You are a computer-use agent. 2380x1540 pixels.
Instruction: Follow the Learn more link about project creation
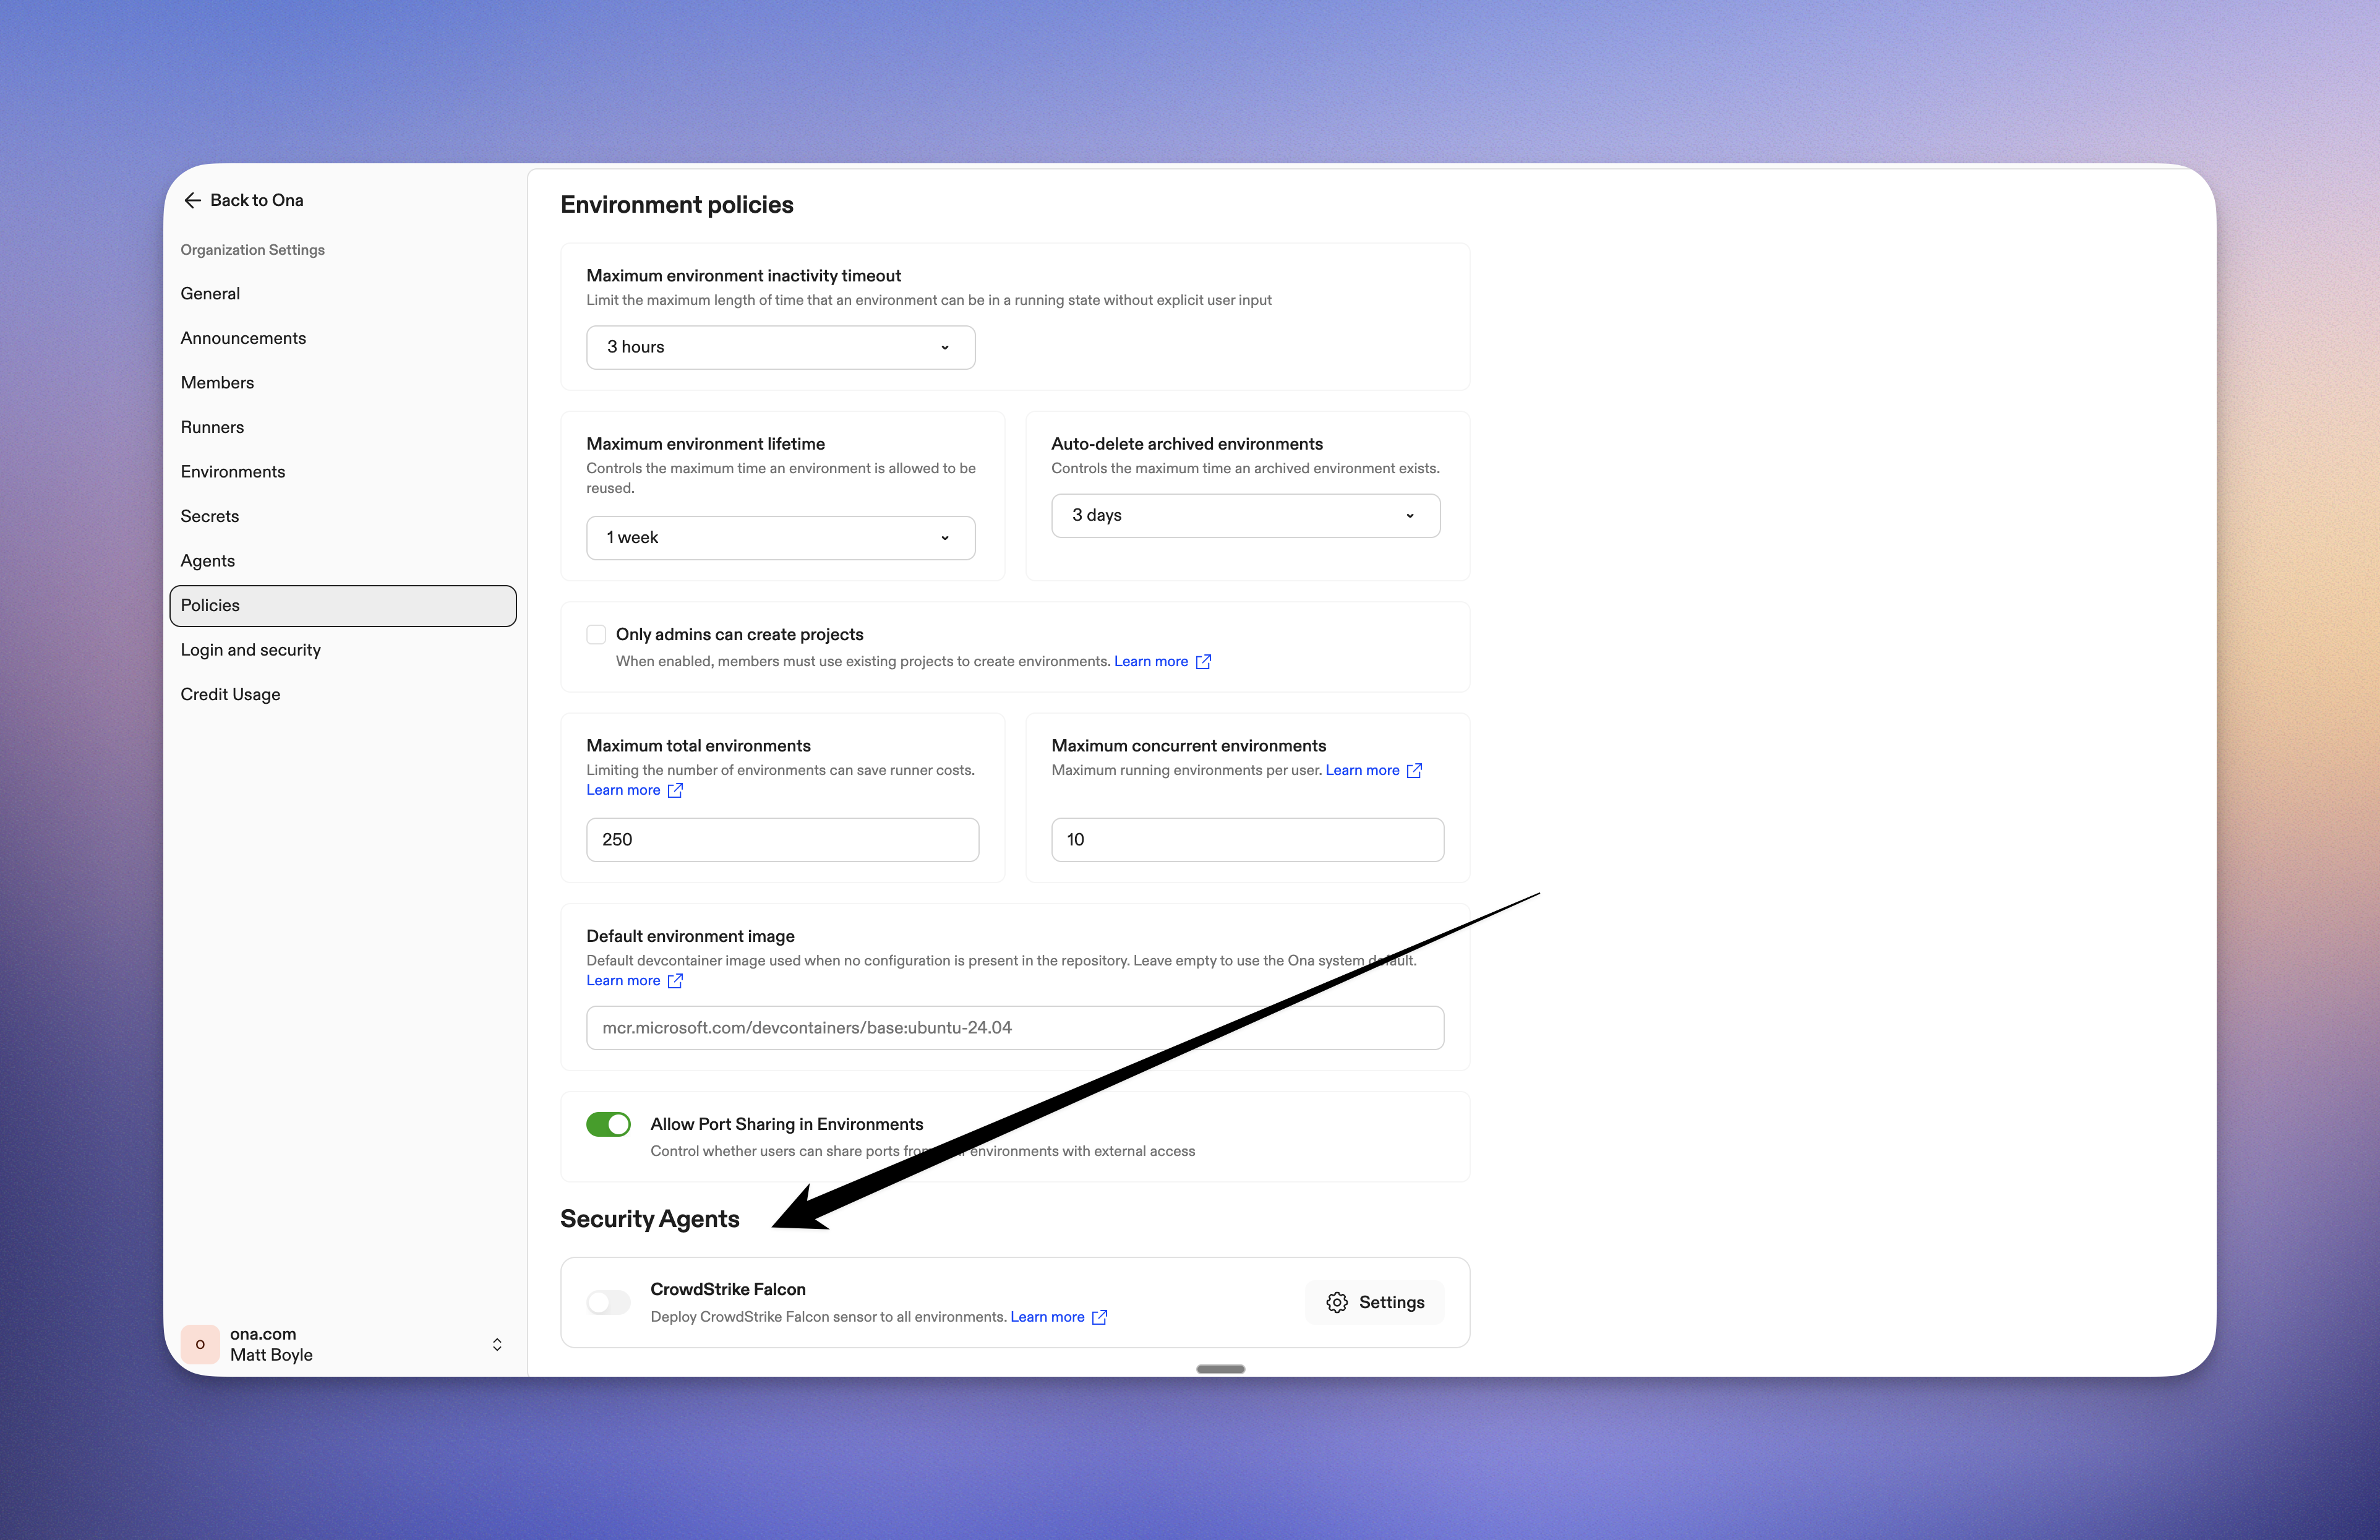(1152, 660)
